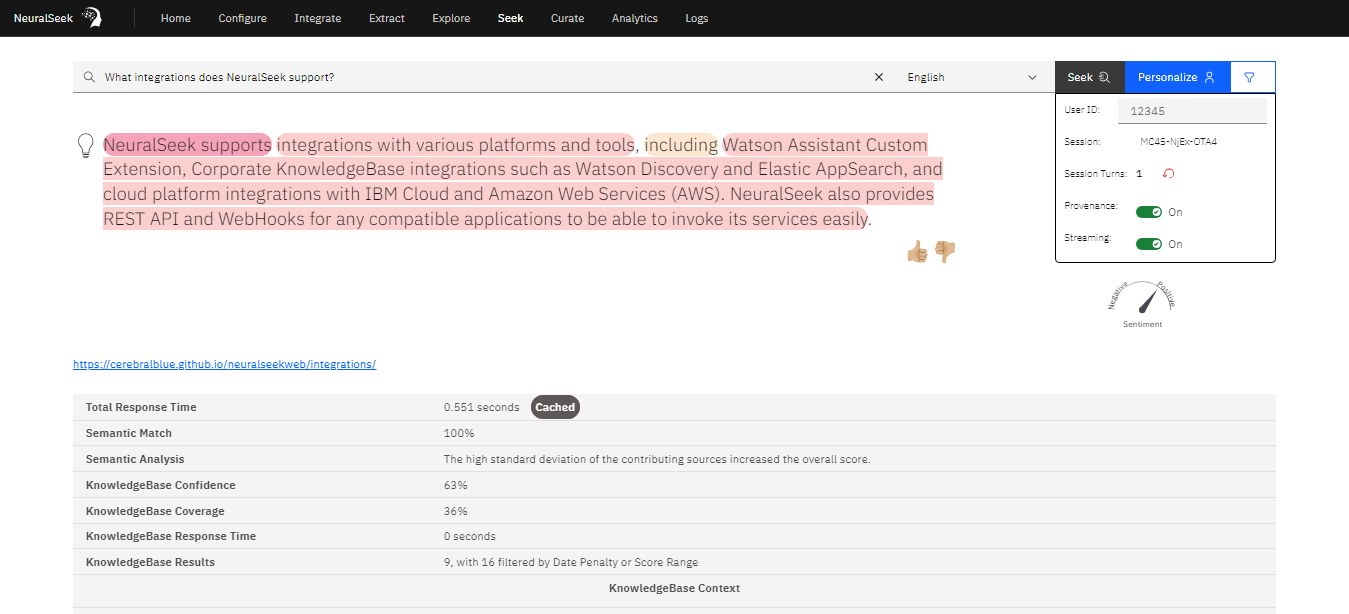Click the Semantic Analysis description text
This screenshot has width=1349, height=614.
[x=657, y=459]
